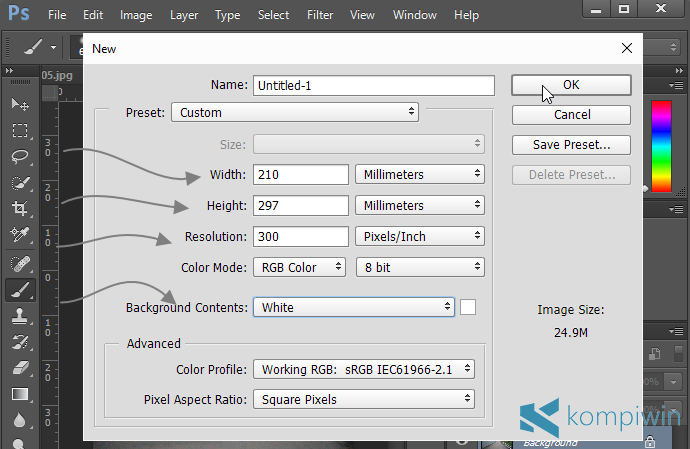The image size is (690, 449).
Task: Open the Type menu
Action: coord(228,15)
